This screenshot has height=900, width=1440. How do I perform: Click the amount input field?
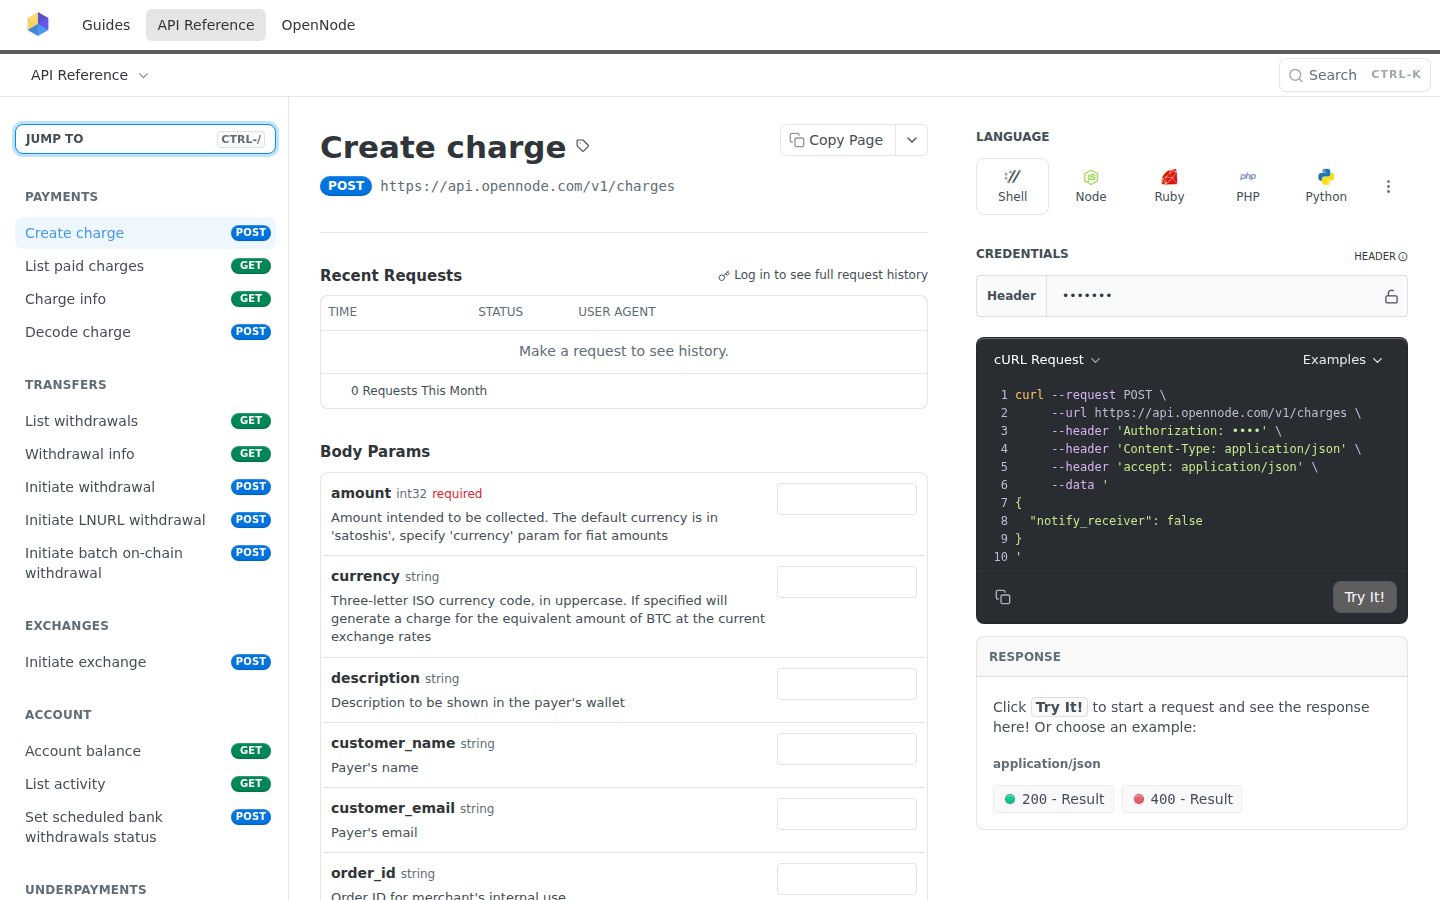pos(847,499)
